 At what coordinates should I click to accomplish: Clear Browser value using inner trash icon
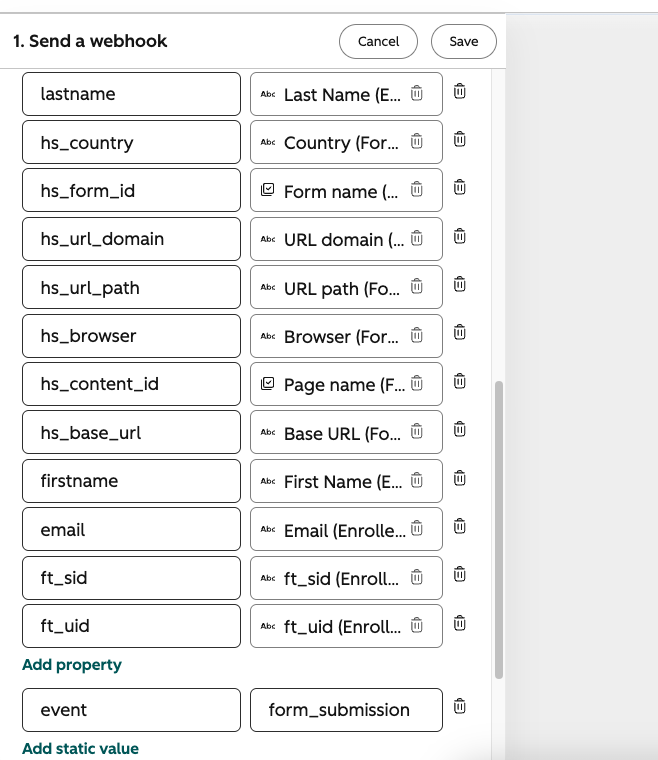[417, 335]
